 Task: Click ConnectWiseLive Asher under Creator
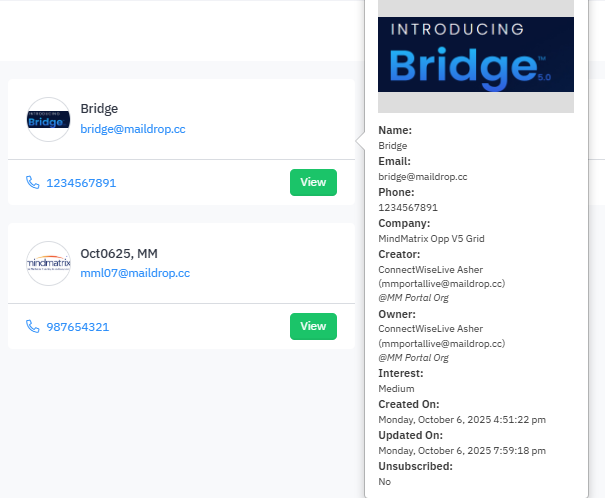(x=430, y=270)
